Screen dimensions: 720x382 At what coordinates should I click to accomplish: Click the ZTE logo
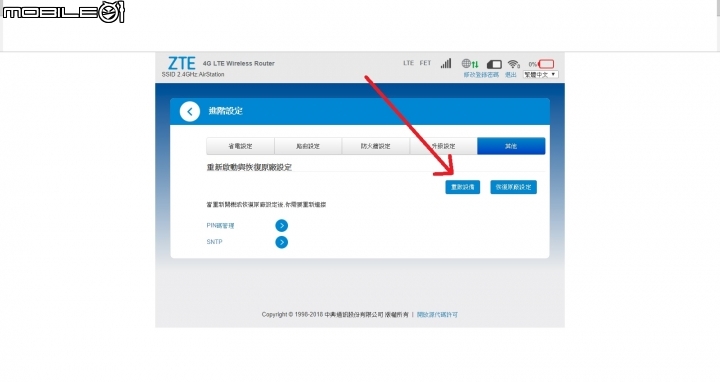pos(181,63)
